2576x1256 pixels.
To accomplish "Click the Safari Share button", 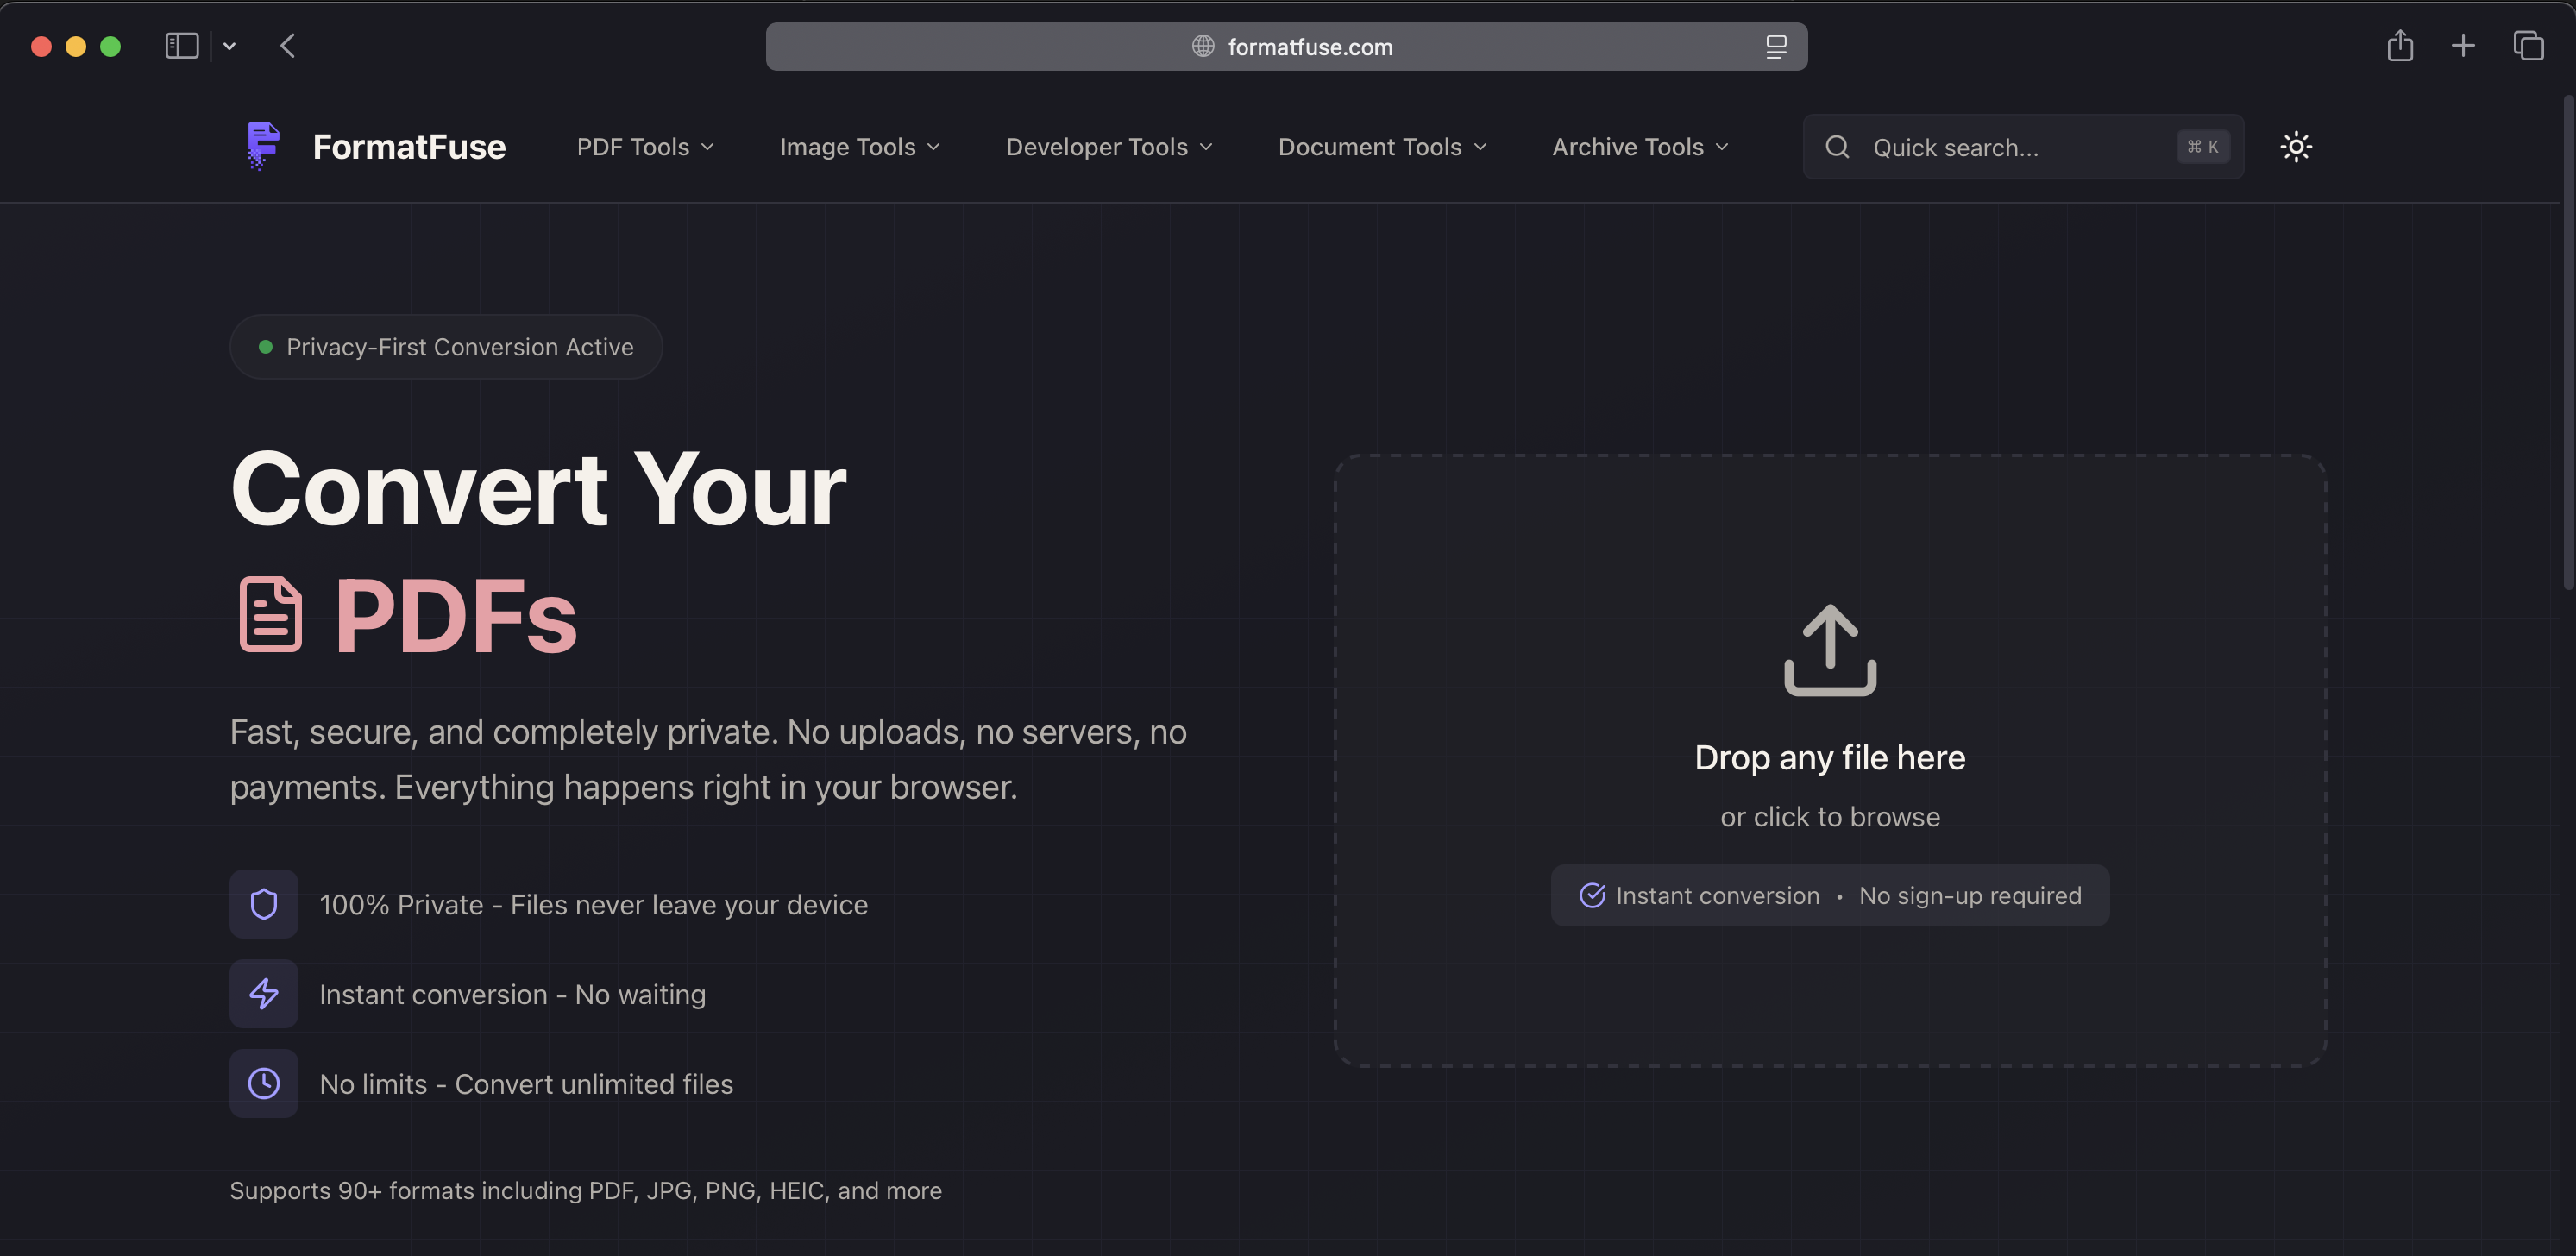I will click(x=2400, y=46).
